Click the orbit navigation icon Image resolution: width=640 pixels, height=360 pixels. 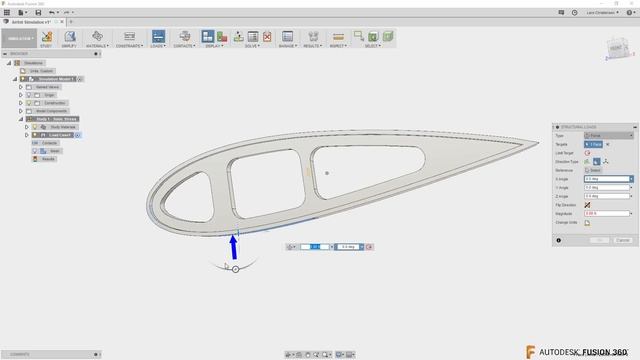(x=289, y=355)
